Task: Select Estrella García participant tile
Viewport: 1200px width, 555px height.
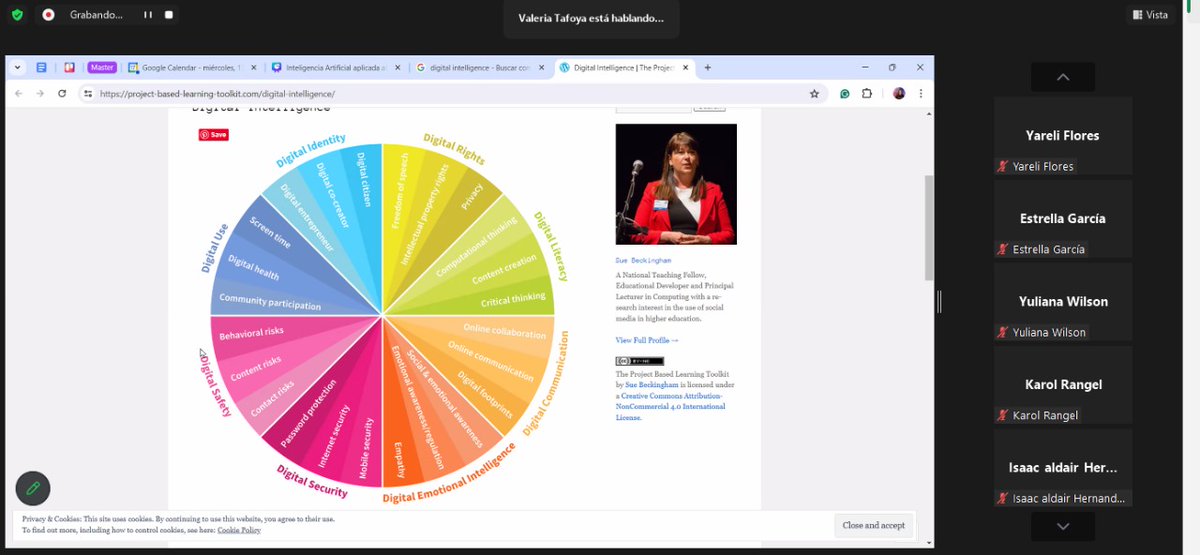Action: point(1062,219)
